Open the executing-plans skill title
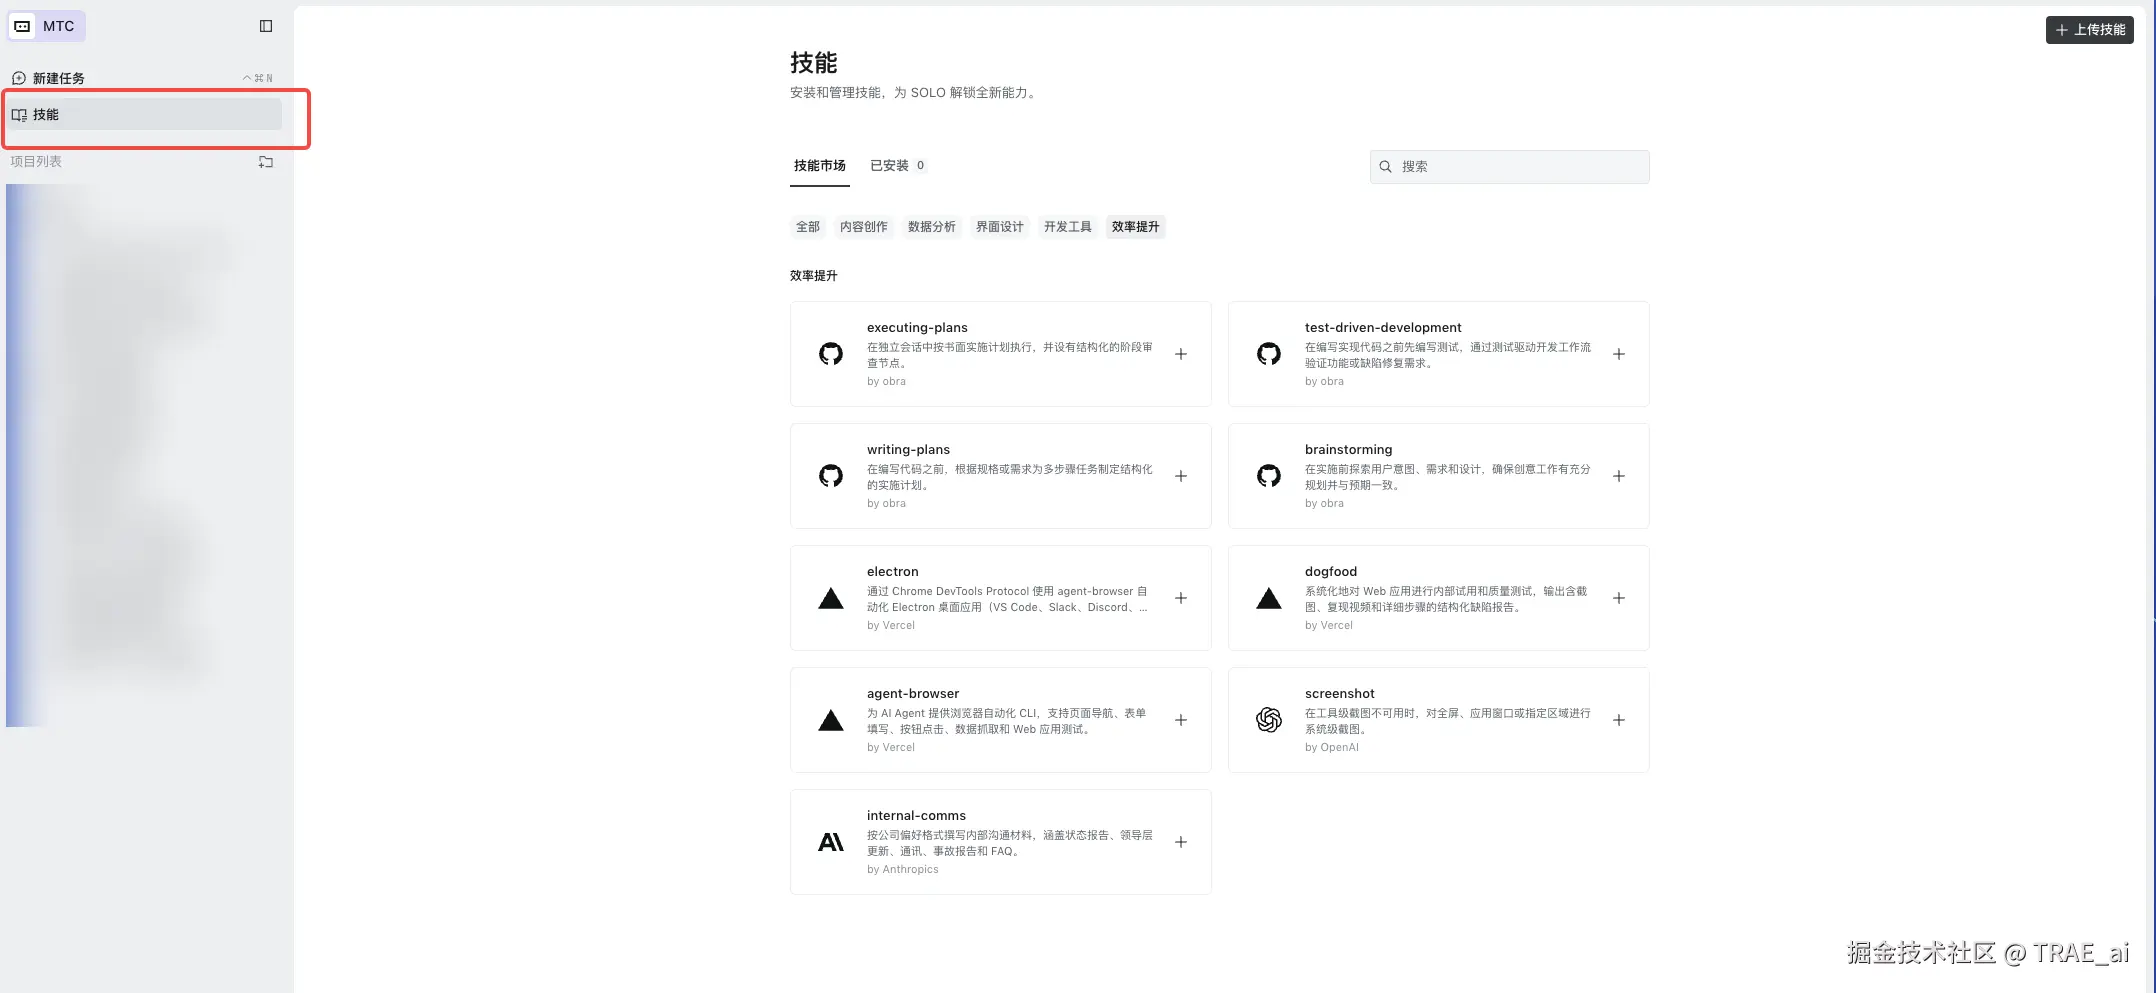The image size is (2156, 993). 917,328
